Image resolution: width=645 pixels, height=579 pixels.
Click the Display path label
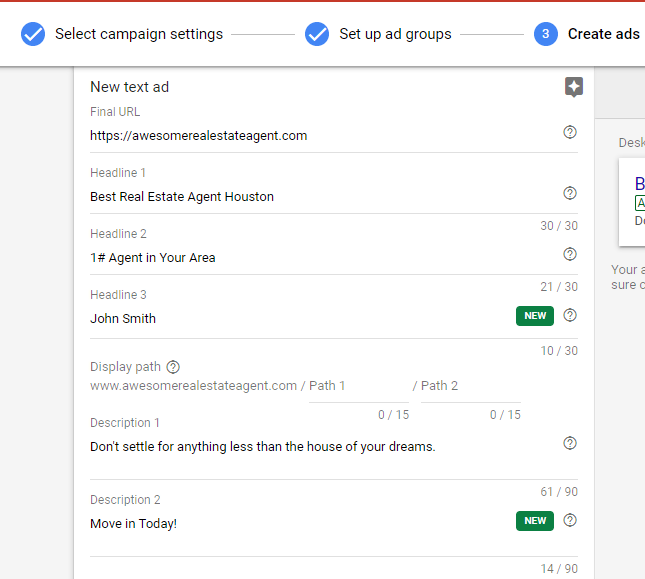click(125, 367)
